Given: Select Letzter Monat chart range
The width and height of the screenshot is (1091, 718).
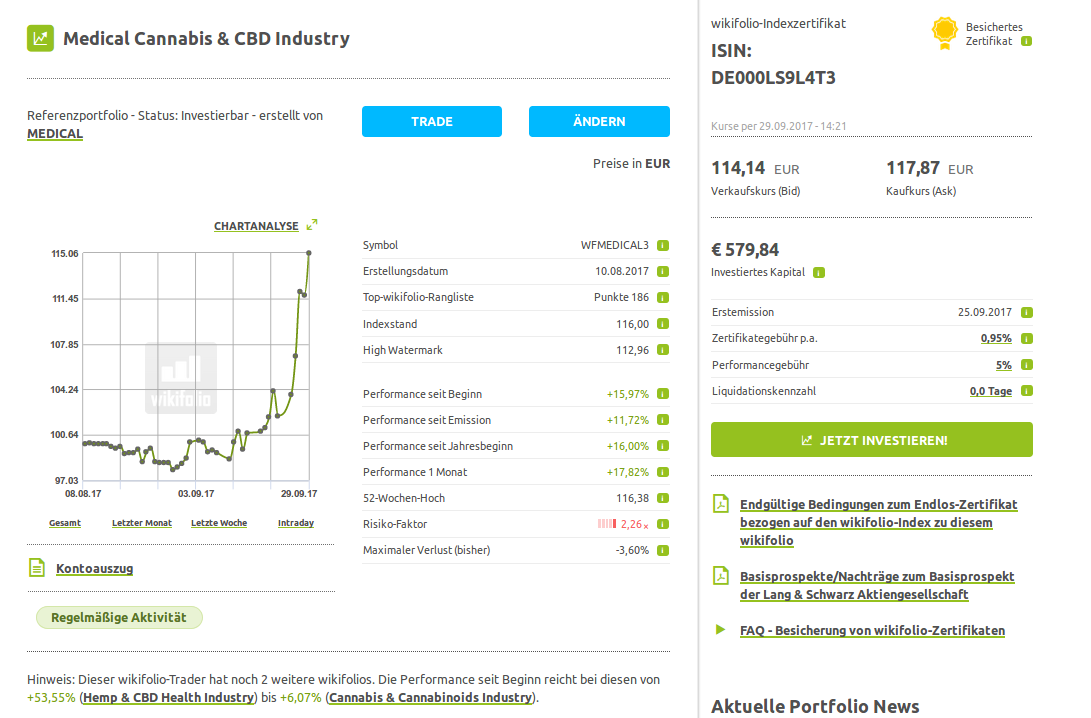Looking at the screenshot, I should pos(142,523).
